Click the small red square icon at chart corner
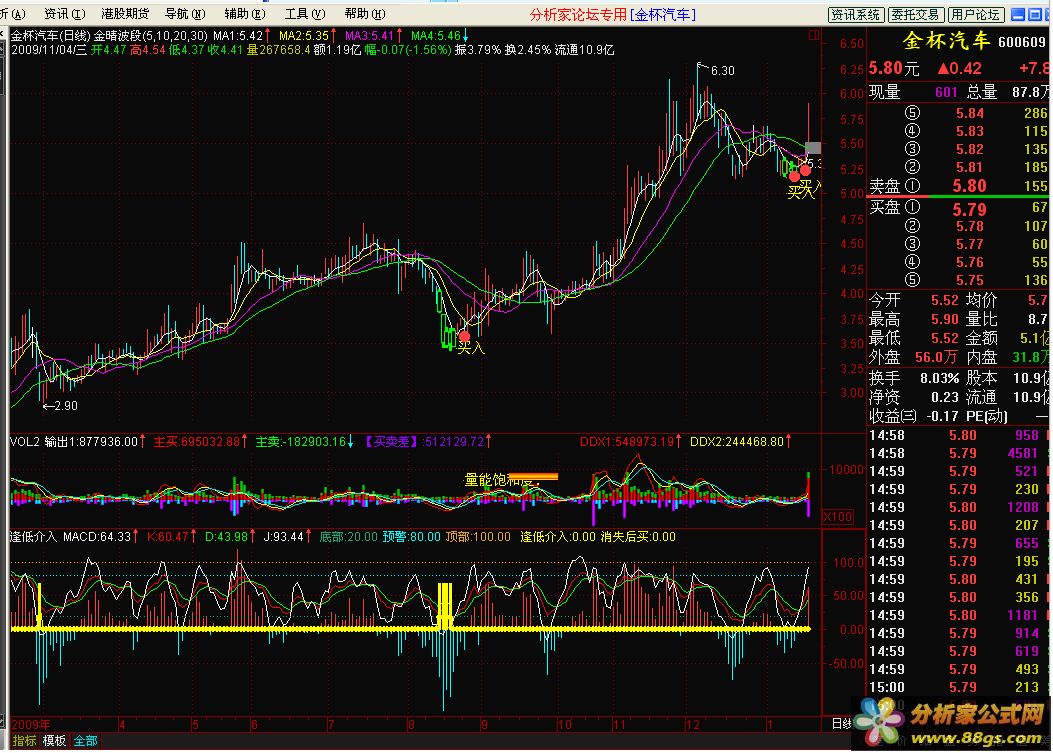The image size is (1053, 753). [x=814, y=34]
